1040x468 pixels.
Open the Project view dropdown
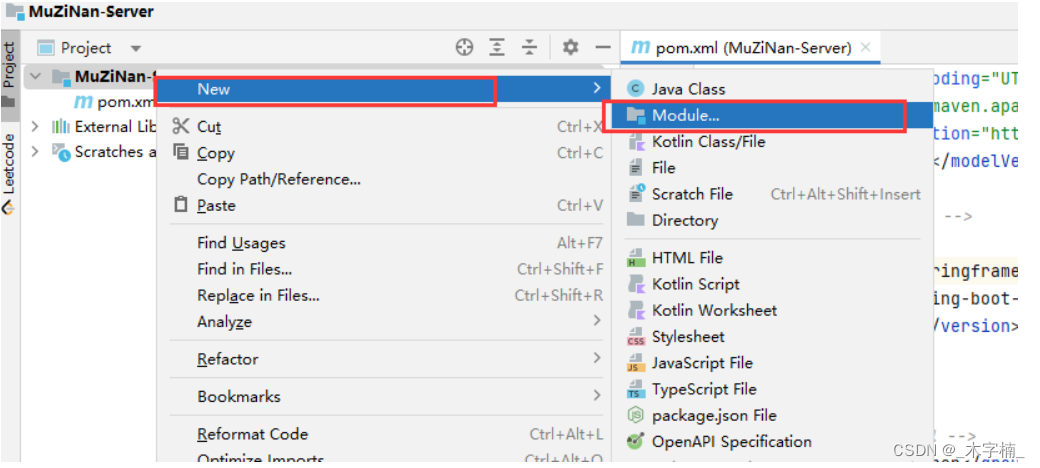(136, 48)
